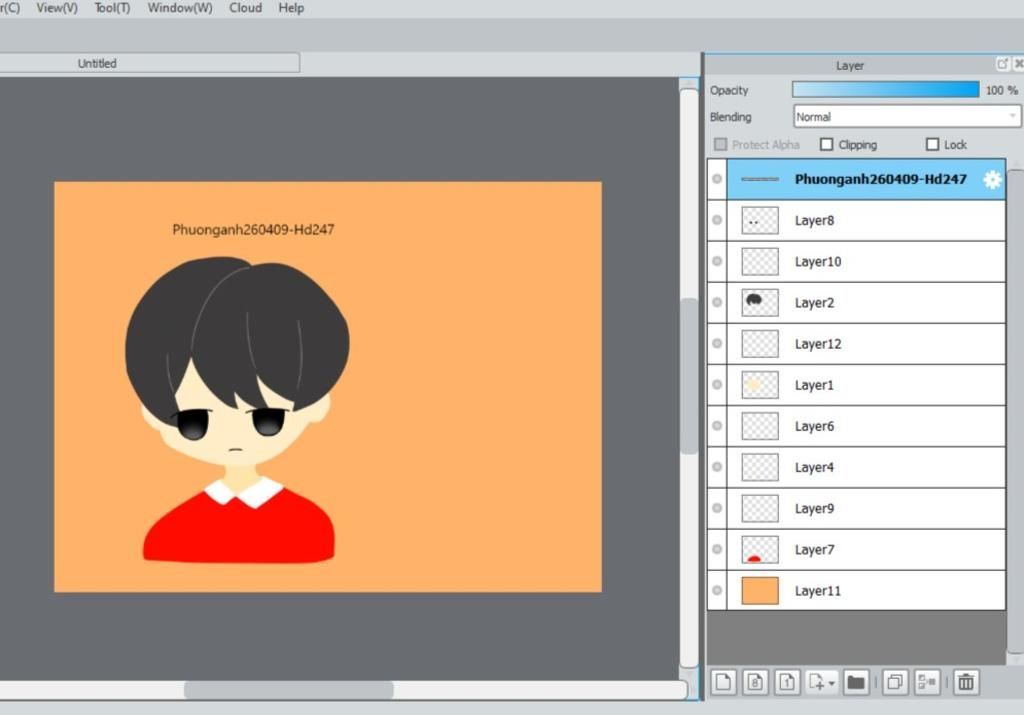
Task: Select Layer7 by its name
Action: pos(814,550)
